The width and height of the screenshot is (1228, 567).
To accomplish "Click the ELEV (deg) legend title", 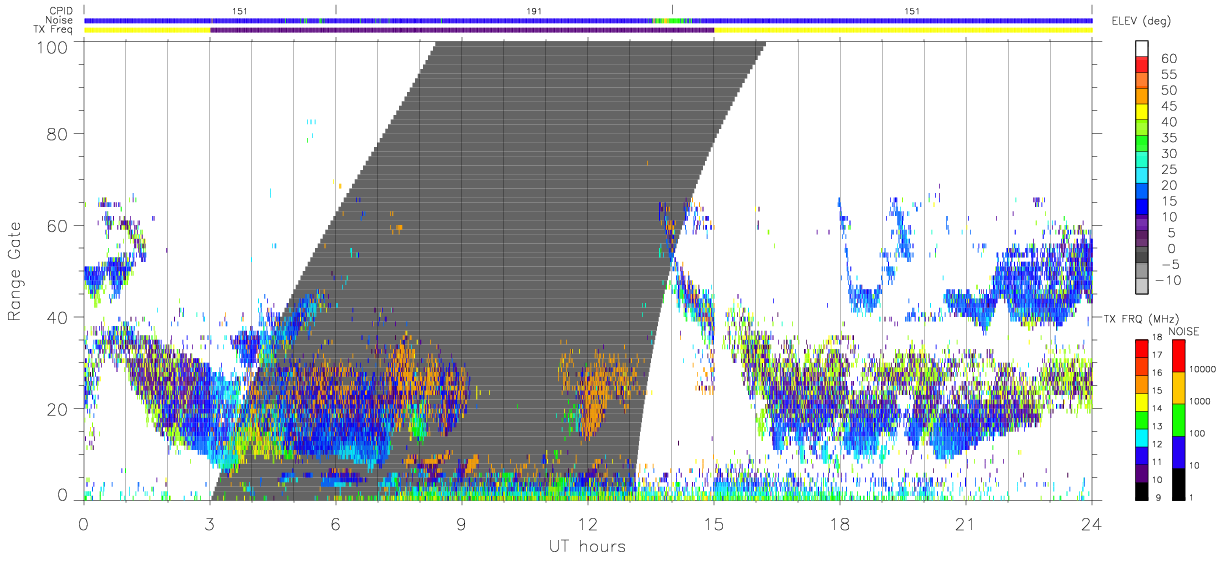I will [x=1141, y=21].
